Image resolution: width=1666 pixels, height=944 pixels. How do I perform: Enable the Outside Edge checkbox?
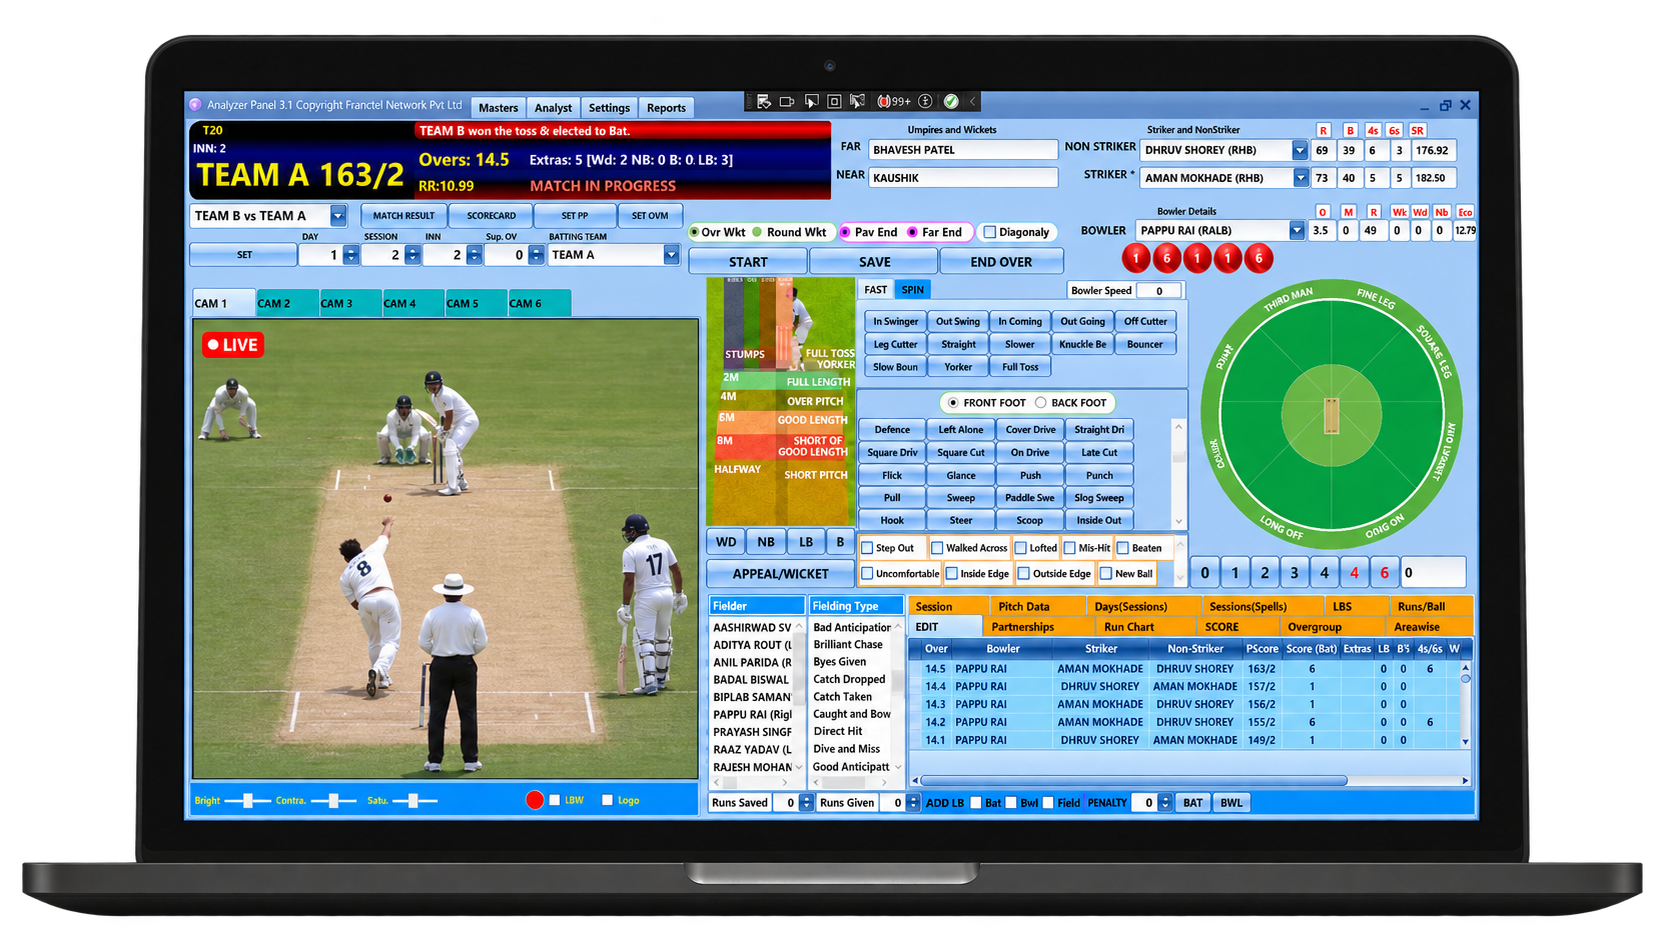(x=1023, y=574)
